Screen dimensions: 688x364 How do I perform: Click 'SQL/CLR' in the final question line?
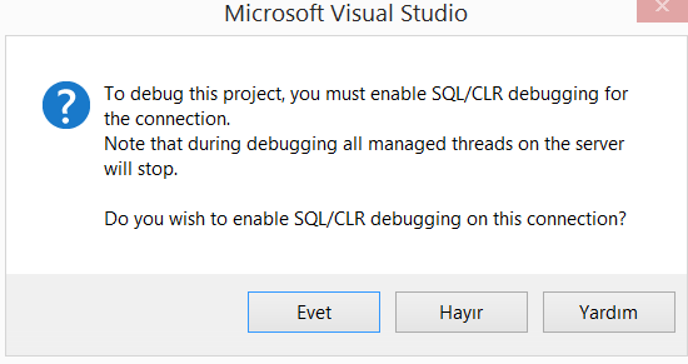coord(330,218)
